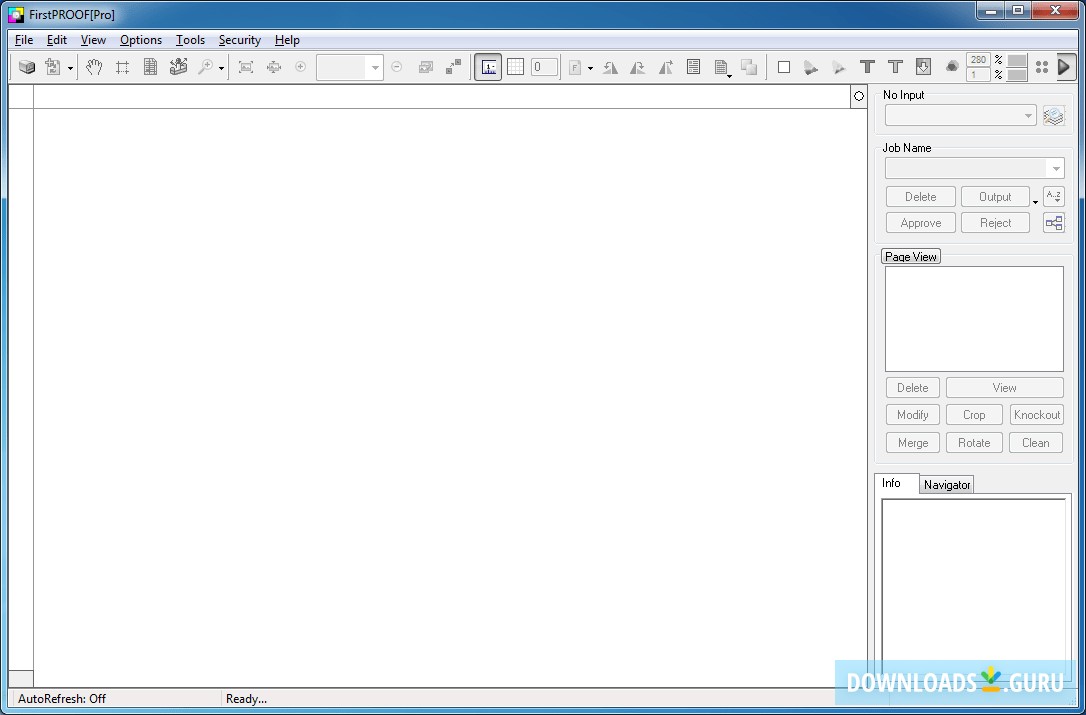Click the overlapping images toolbar icon

tap(426, 67)
